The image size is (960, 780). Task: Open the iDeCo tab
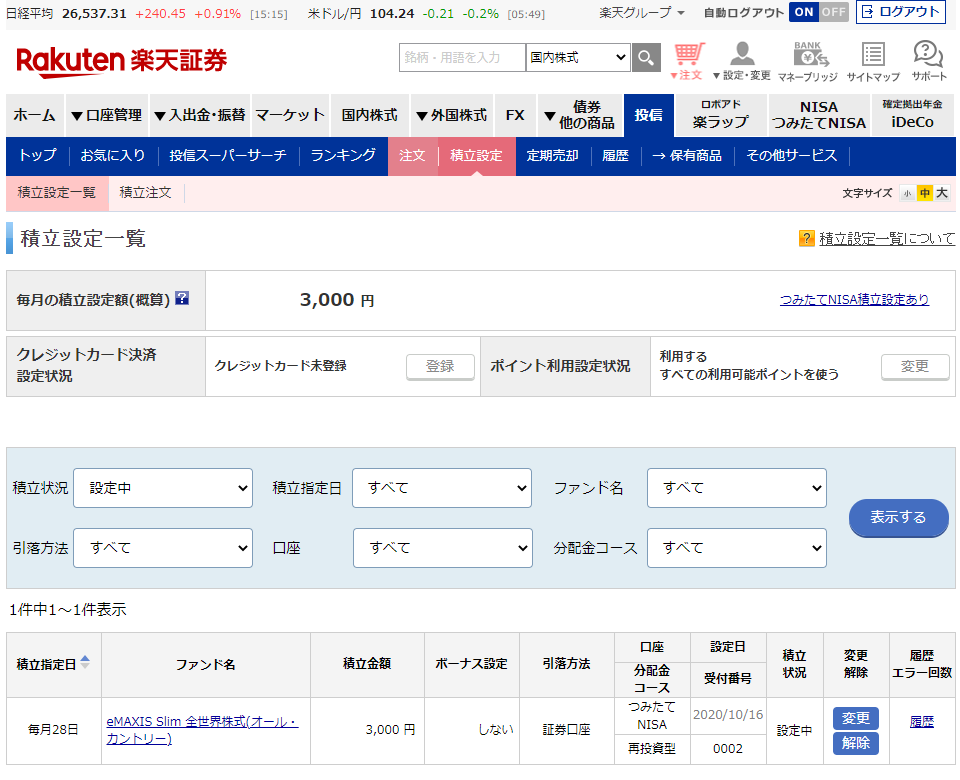pos(912,115)
